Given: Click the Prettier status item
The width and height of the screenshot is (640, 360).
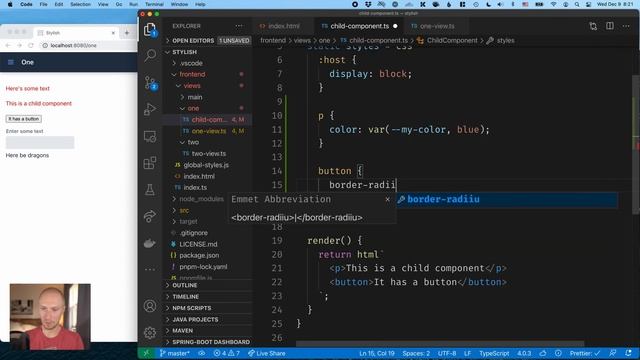Looking at the screenshot, I should [x=584, y=353].
